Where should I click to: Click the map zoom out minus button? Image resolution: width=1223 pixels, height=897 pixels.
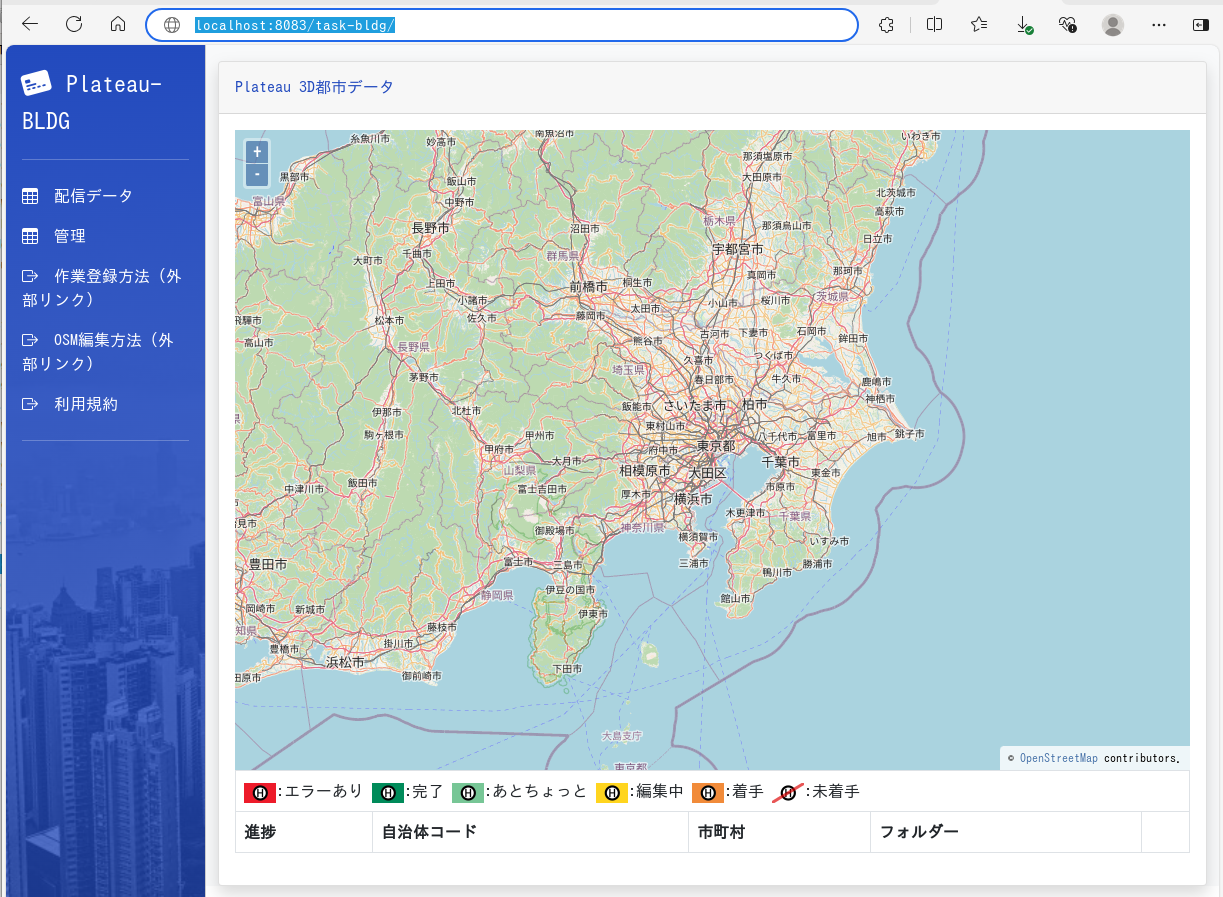[257, 175]
